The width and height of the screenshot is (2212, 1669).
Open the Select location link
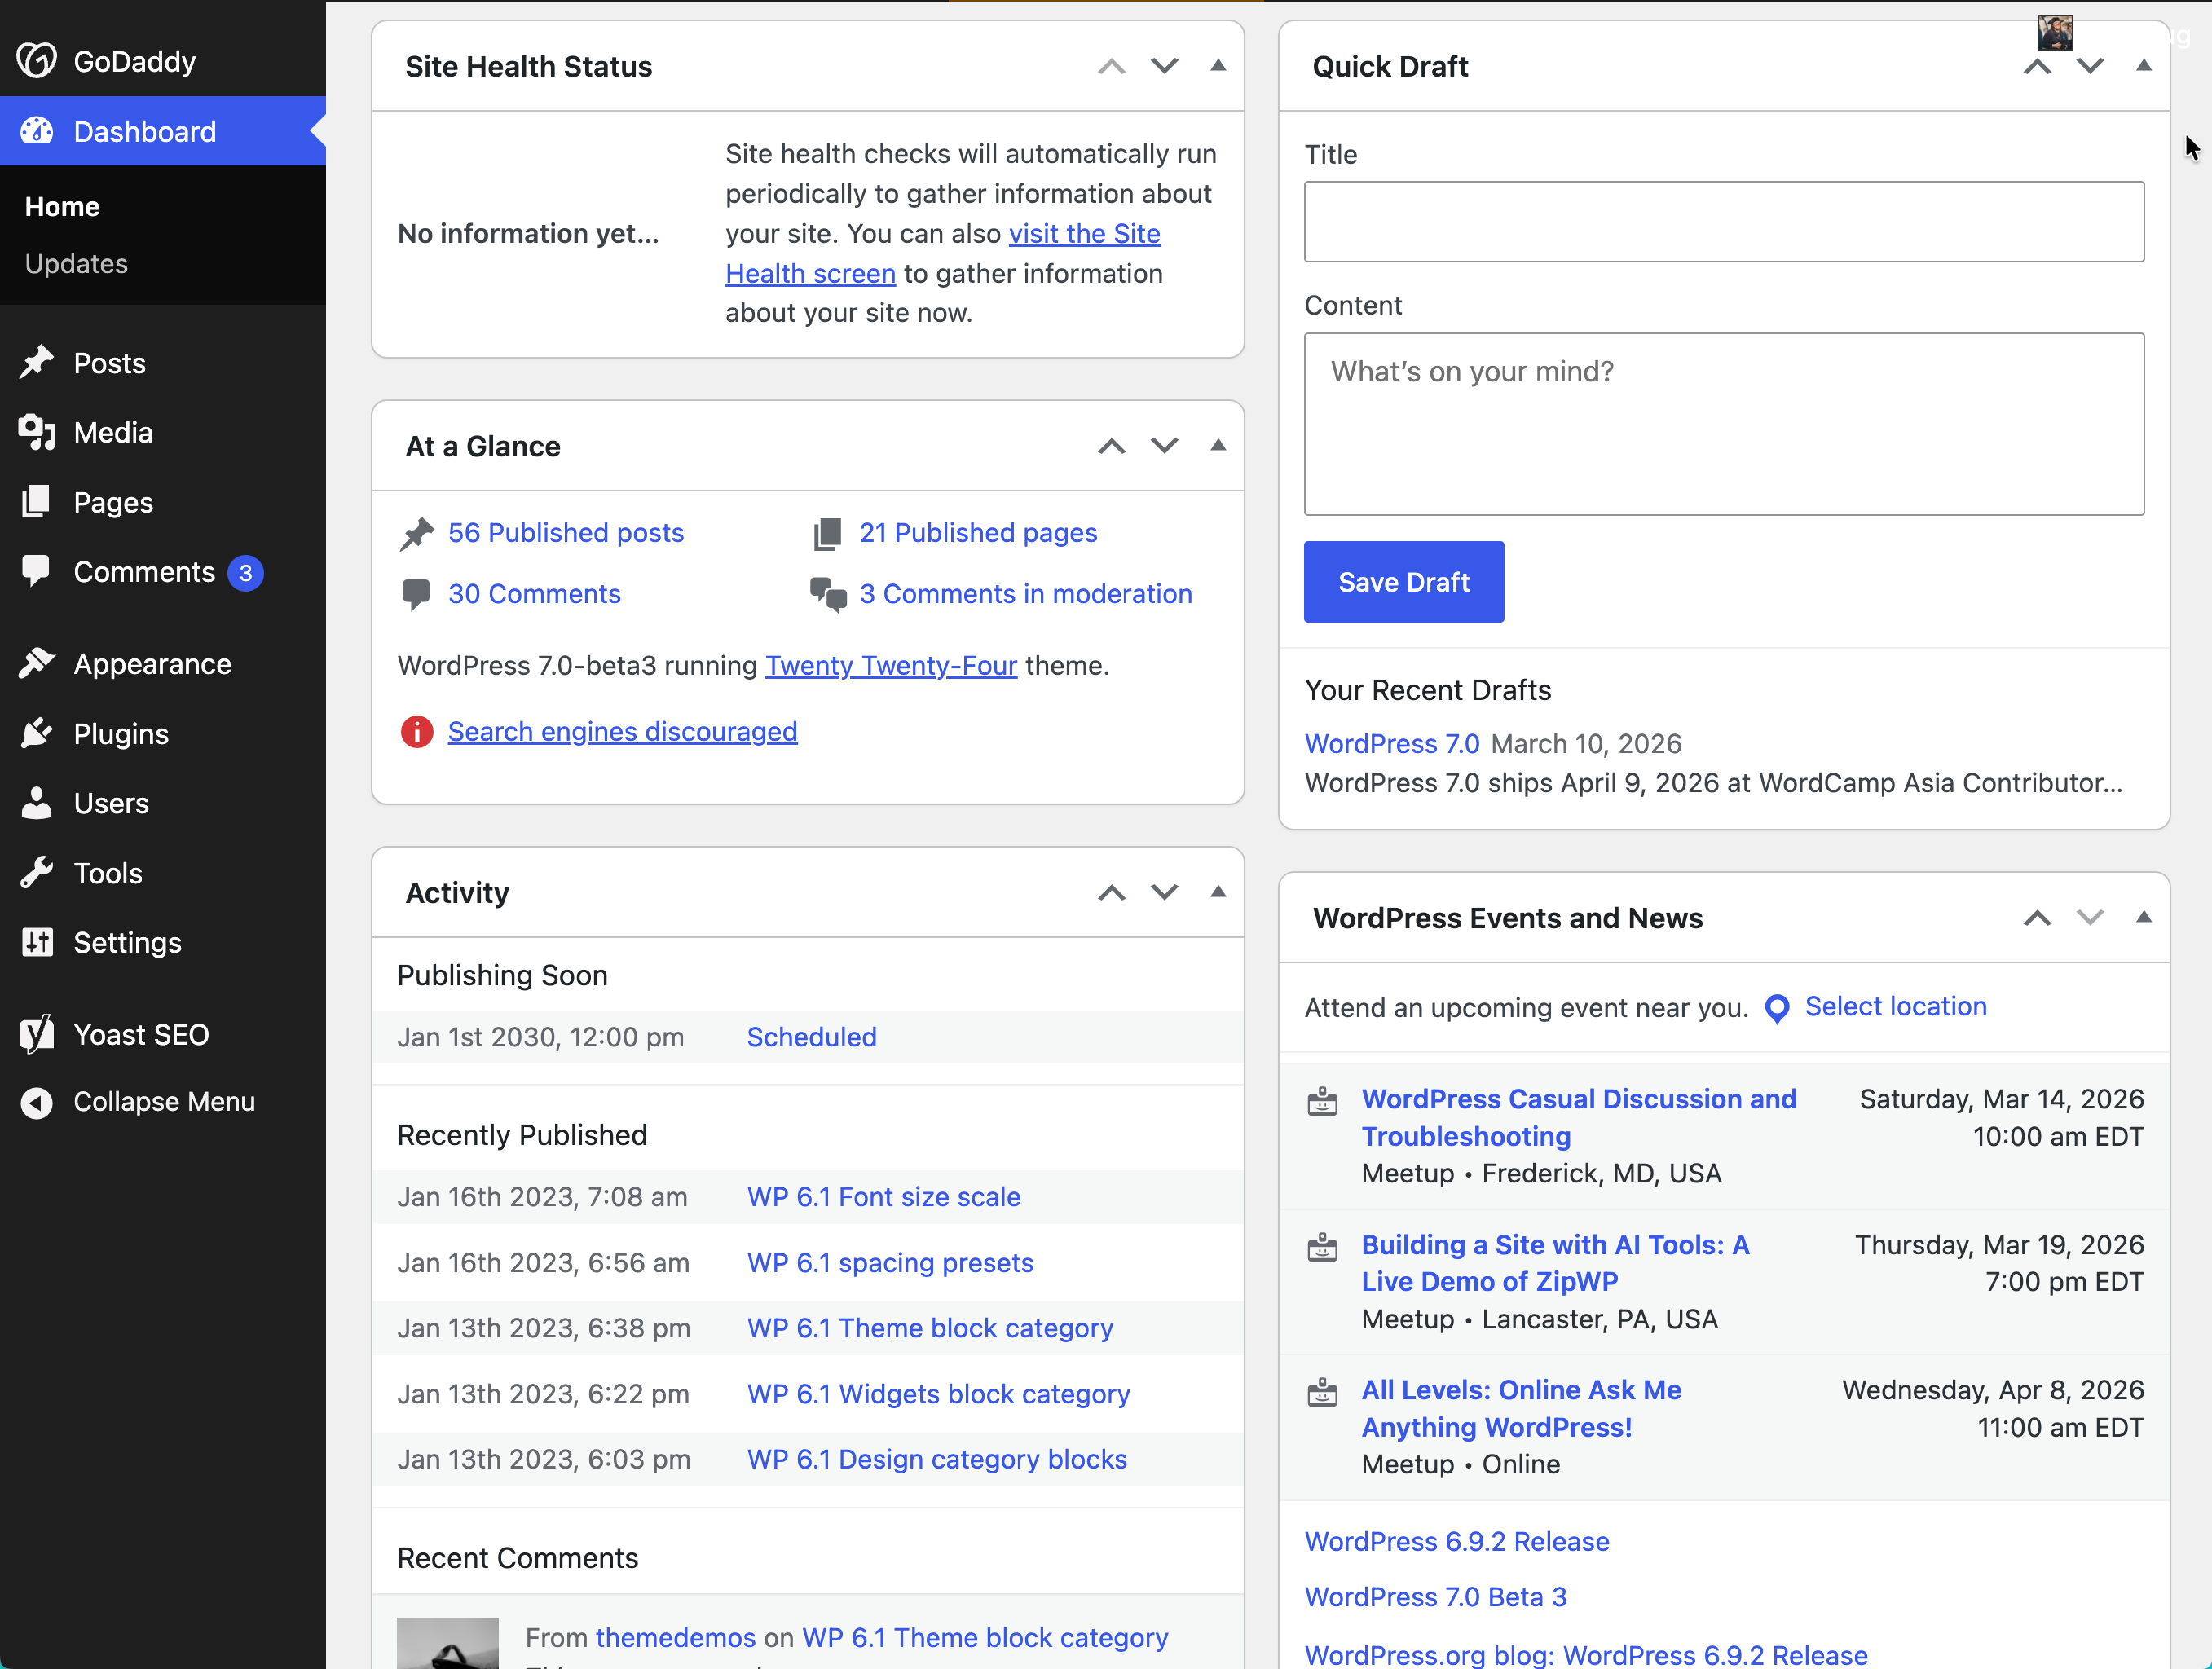tap(1895, 1007)
